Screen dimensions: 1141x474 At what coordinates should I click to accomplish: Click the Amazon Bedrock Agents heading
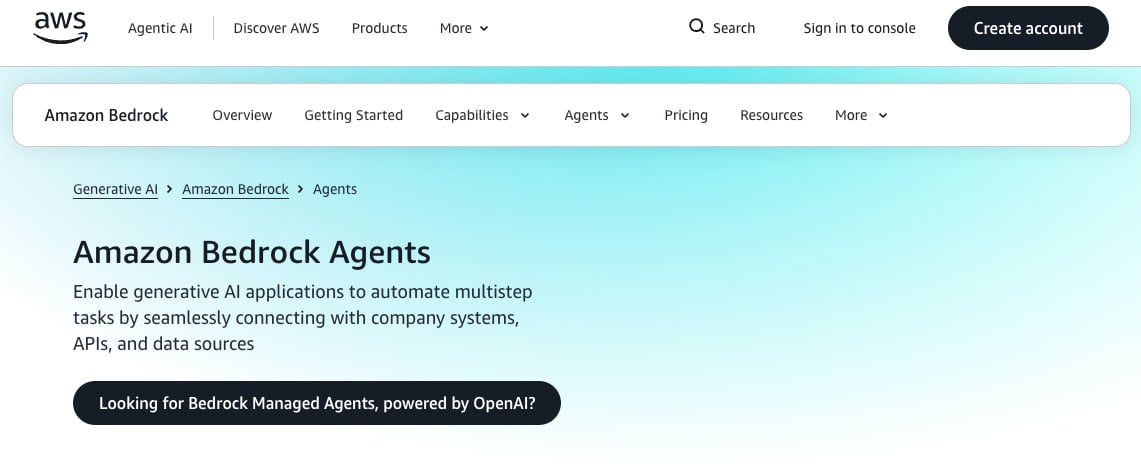tap(252, 253)
